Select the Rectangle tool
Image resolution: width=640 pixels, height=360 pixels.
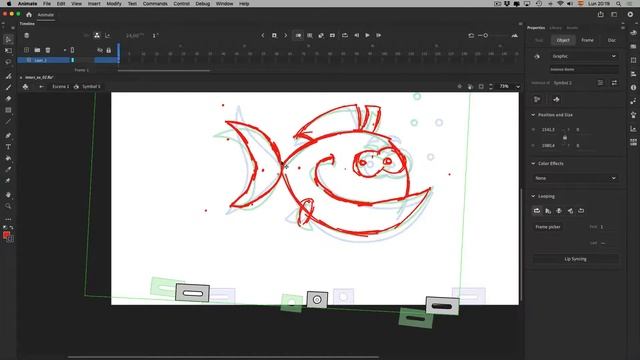pos(8,110)
